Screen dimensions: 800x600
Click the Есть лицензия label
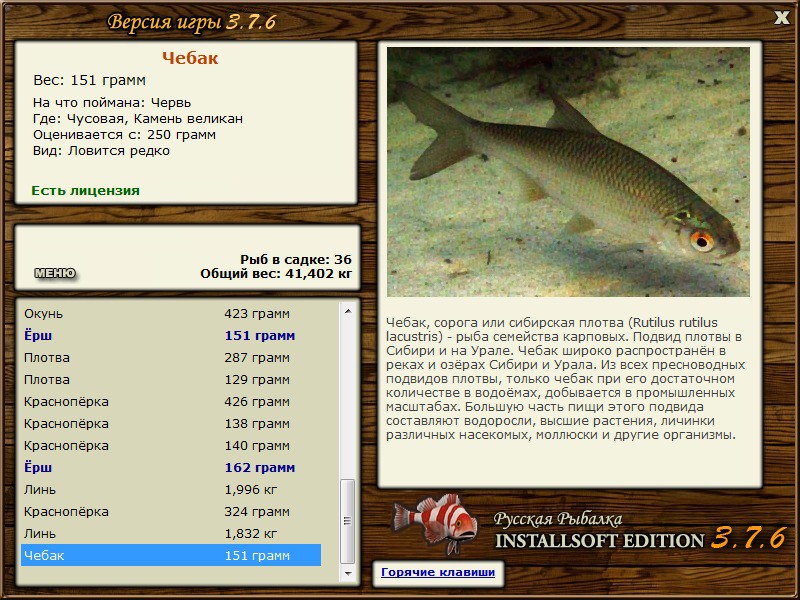tap(85, 190)
